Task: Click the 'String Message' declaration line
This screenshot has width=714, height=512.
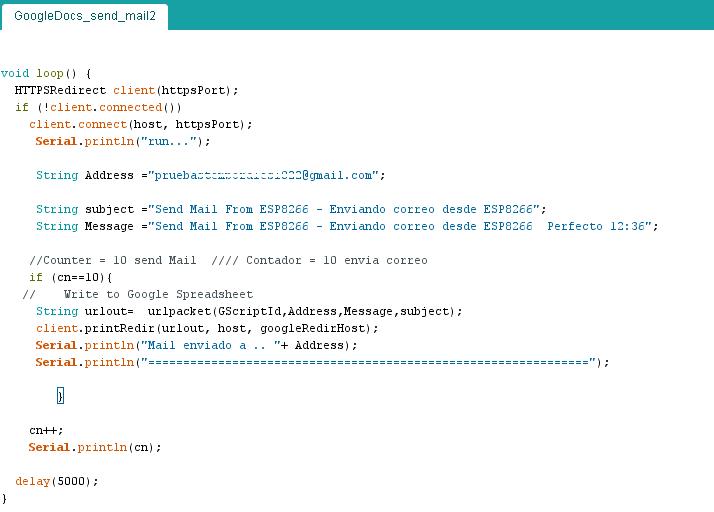Action: 347,226
